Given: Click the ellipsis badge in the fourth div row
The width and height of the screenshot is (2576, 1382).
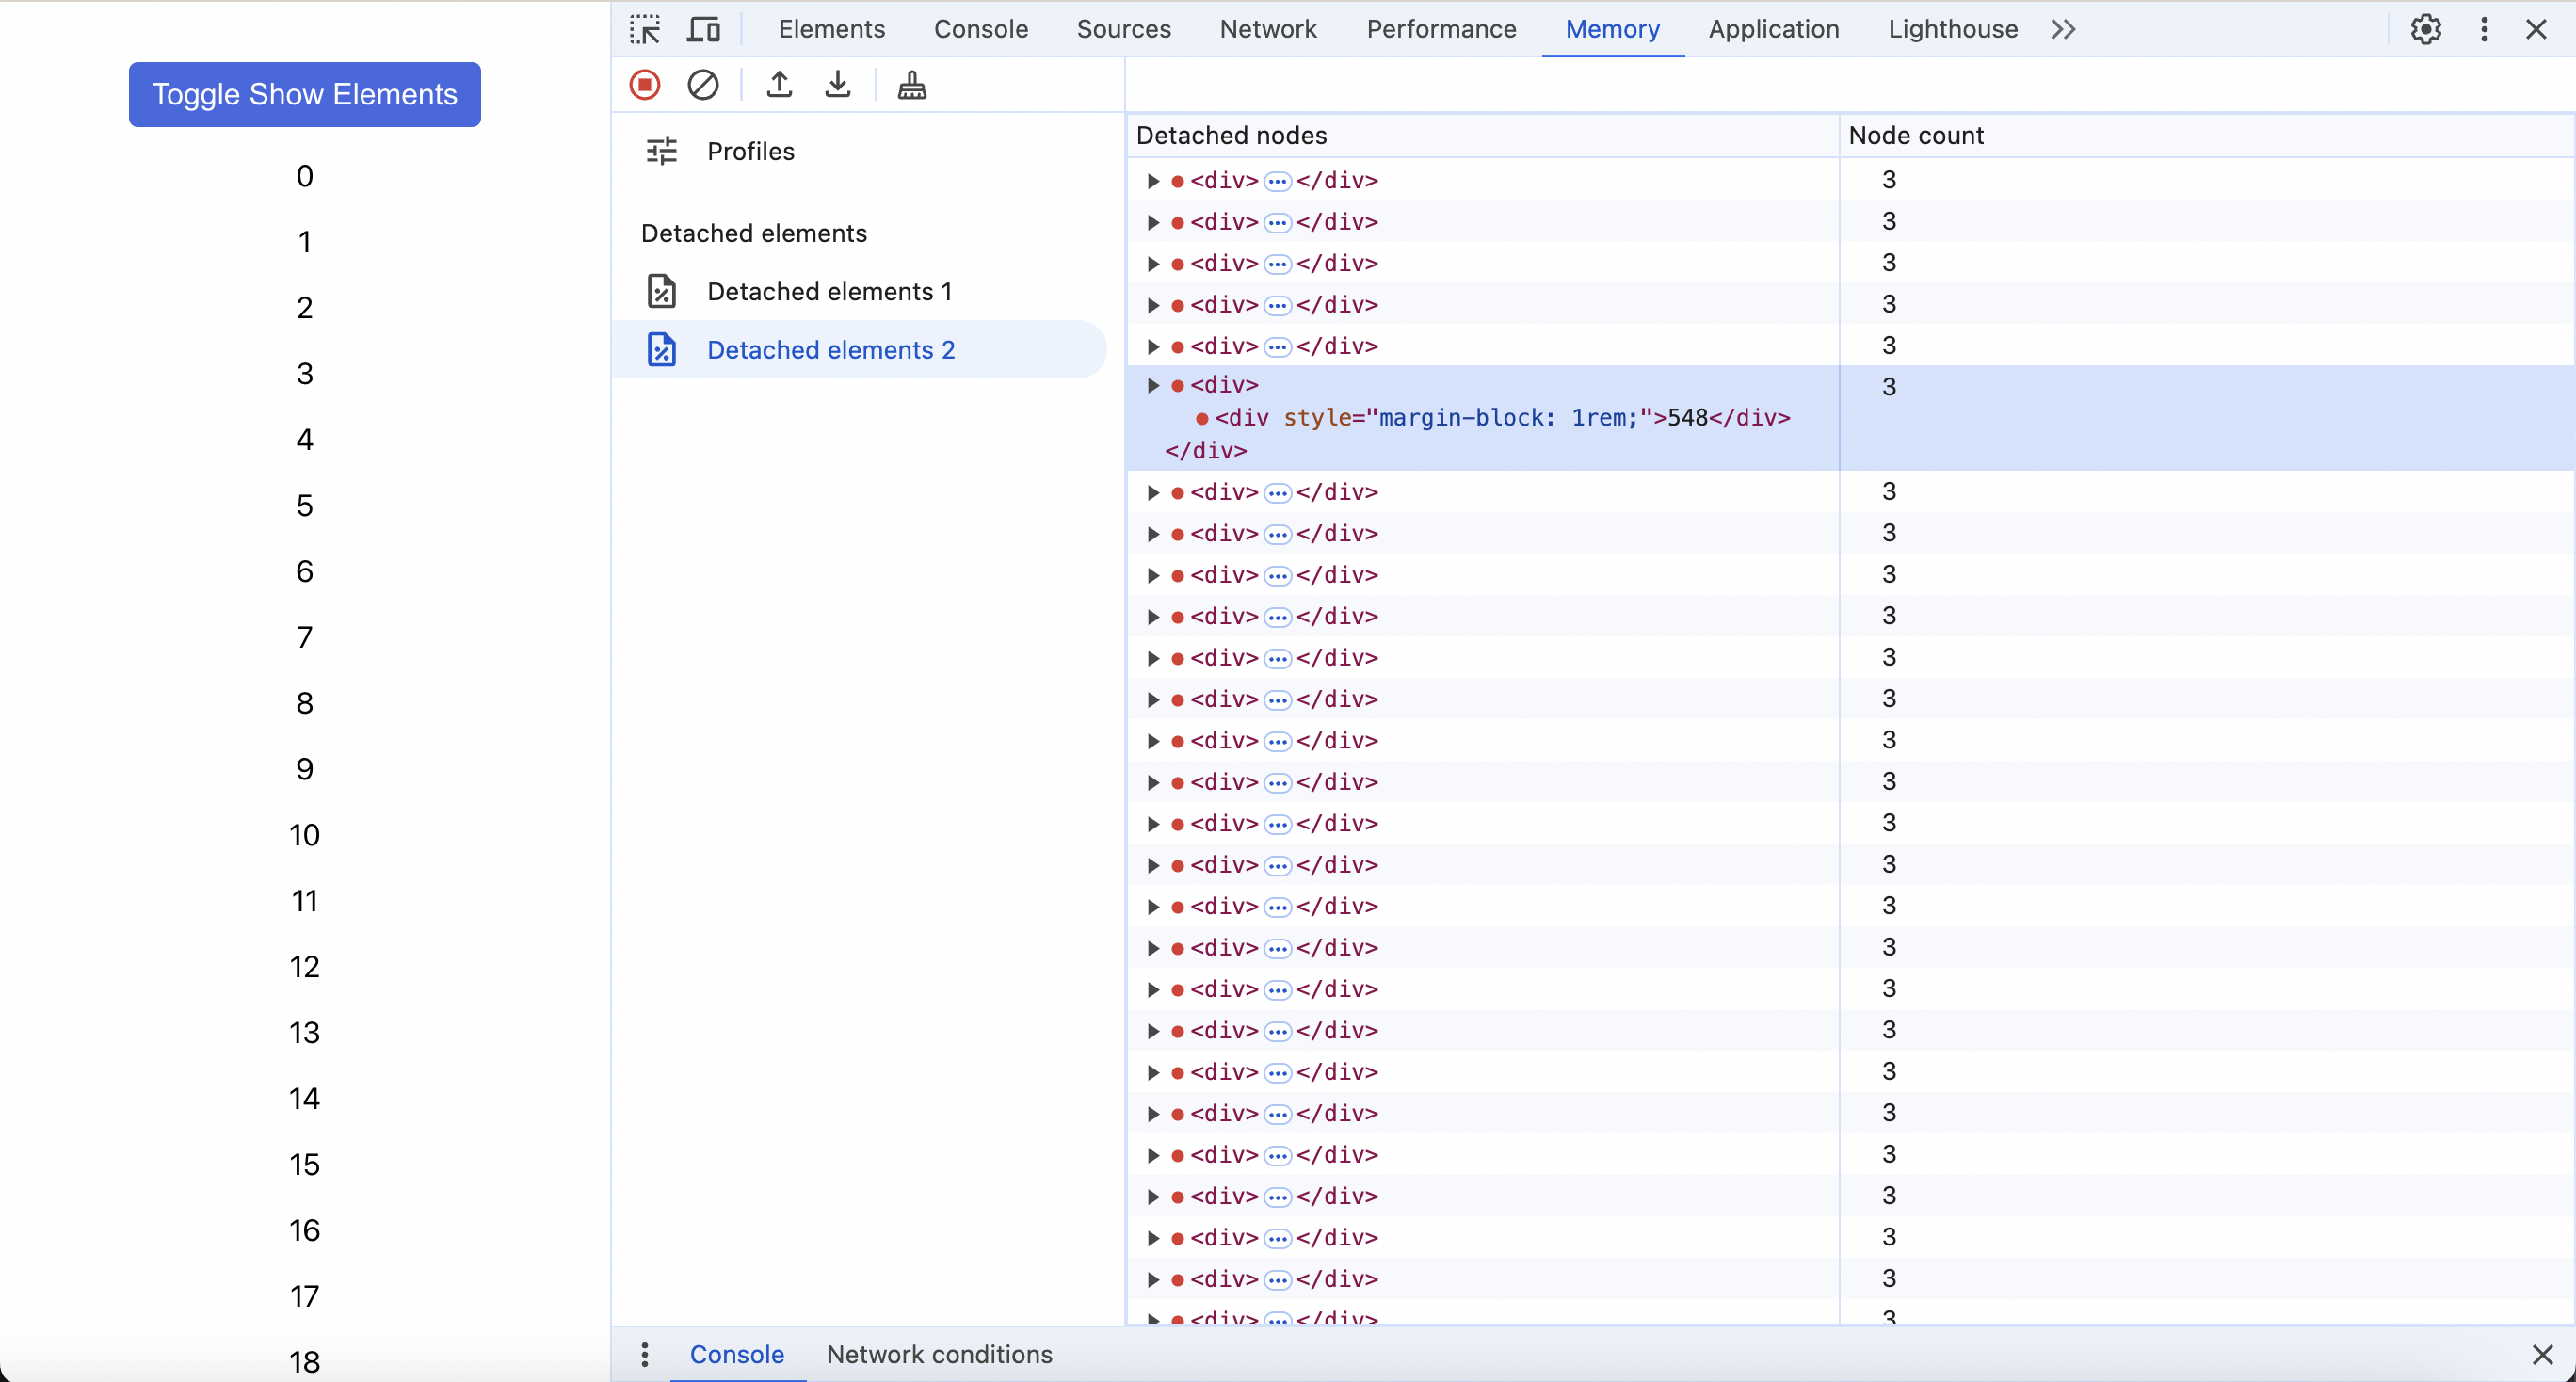Looking at the screenshot, I should point(1277,306).
